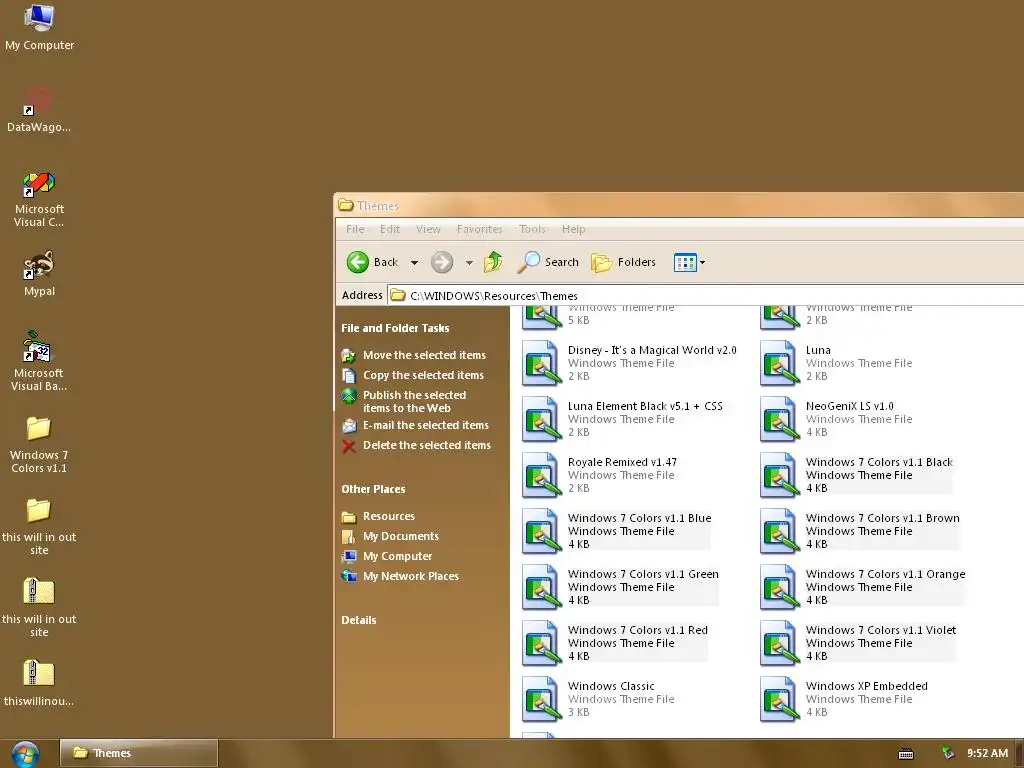Select Windows 7 Colors v1.1 Black theme
Viewport: 1024px width, 768px height.
pos(857,475)
